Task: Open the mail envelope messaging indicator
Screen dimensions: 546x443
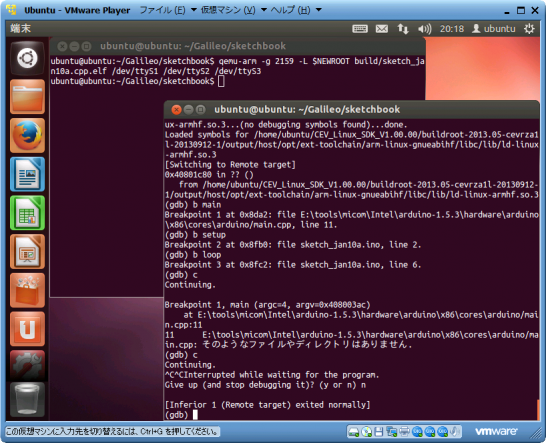Action: click(382, 29)
